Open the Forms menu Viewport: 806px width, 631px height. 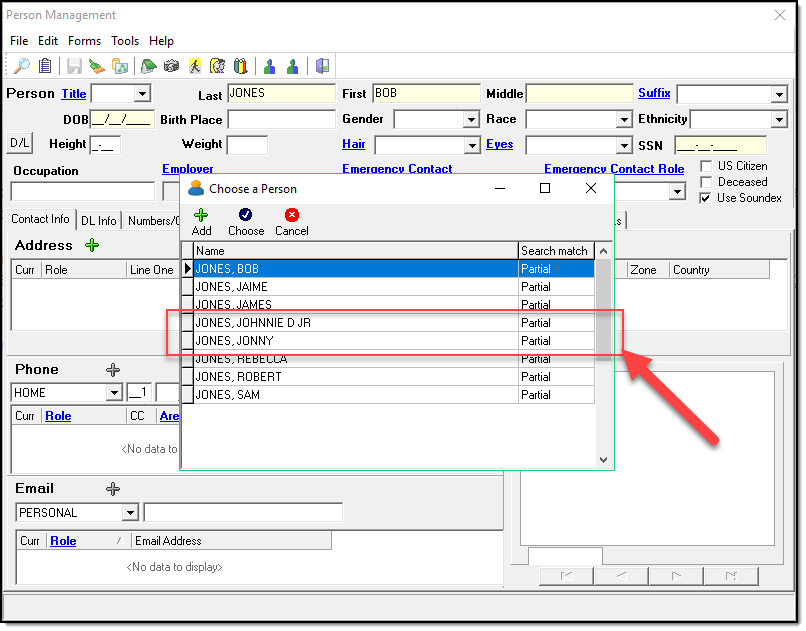(84, 41)
